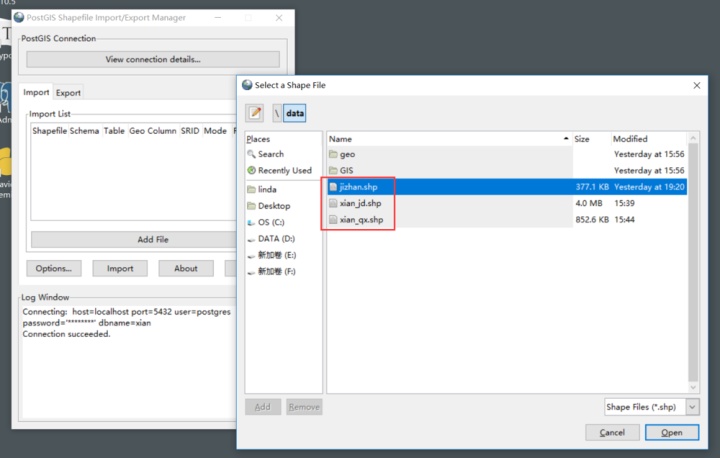Sort files by the Modified column header
The image size is (720, 458).
[x=648, y=139]
